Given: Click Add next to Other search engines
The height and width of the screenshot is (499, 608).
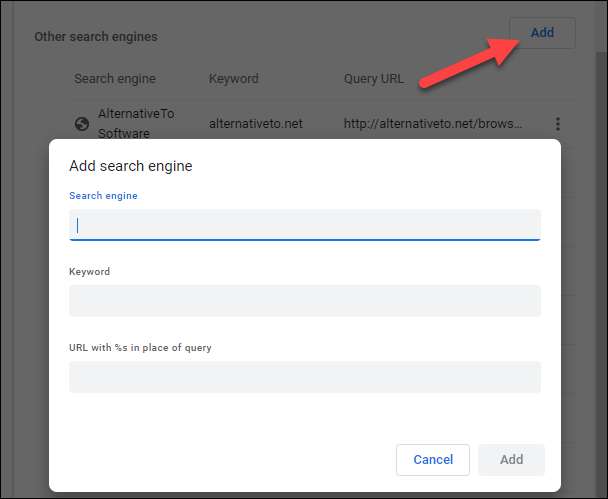Looking at the screenshot, I should click(x=542, y=33).
